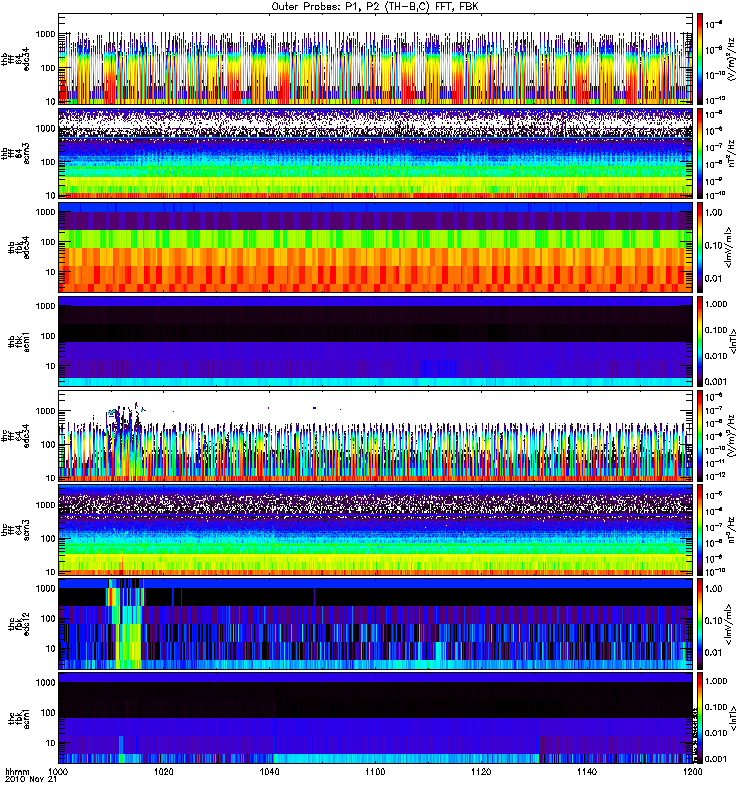750x800 pixels.
Task: Click the time axis tick label '1020'
Action: (x=164, y=771)
